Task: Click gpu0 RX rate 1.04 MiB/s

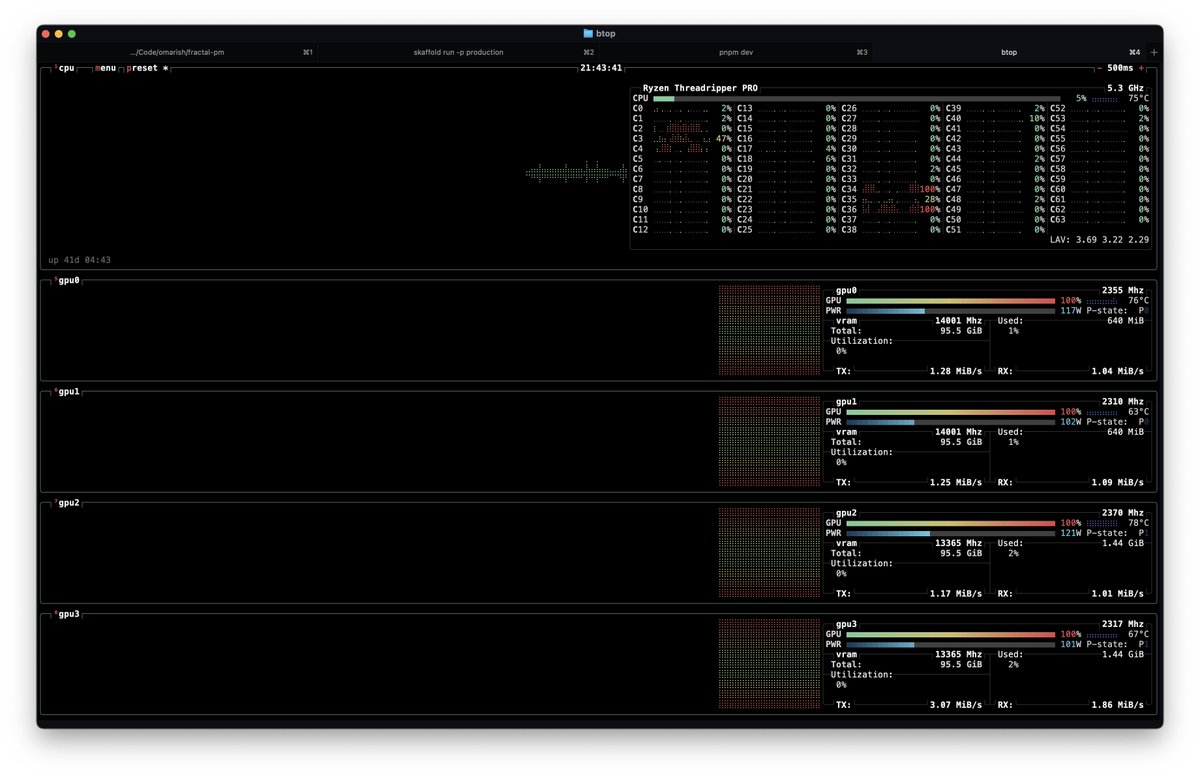Action: pyautogui.click(x=1118, y=371)
